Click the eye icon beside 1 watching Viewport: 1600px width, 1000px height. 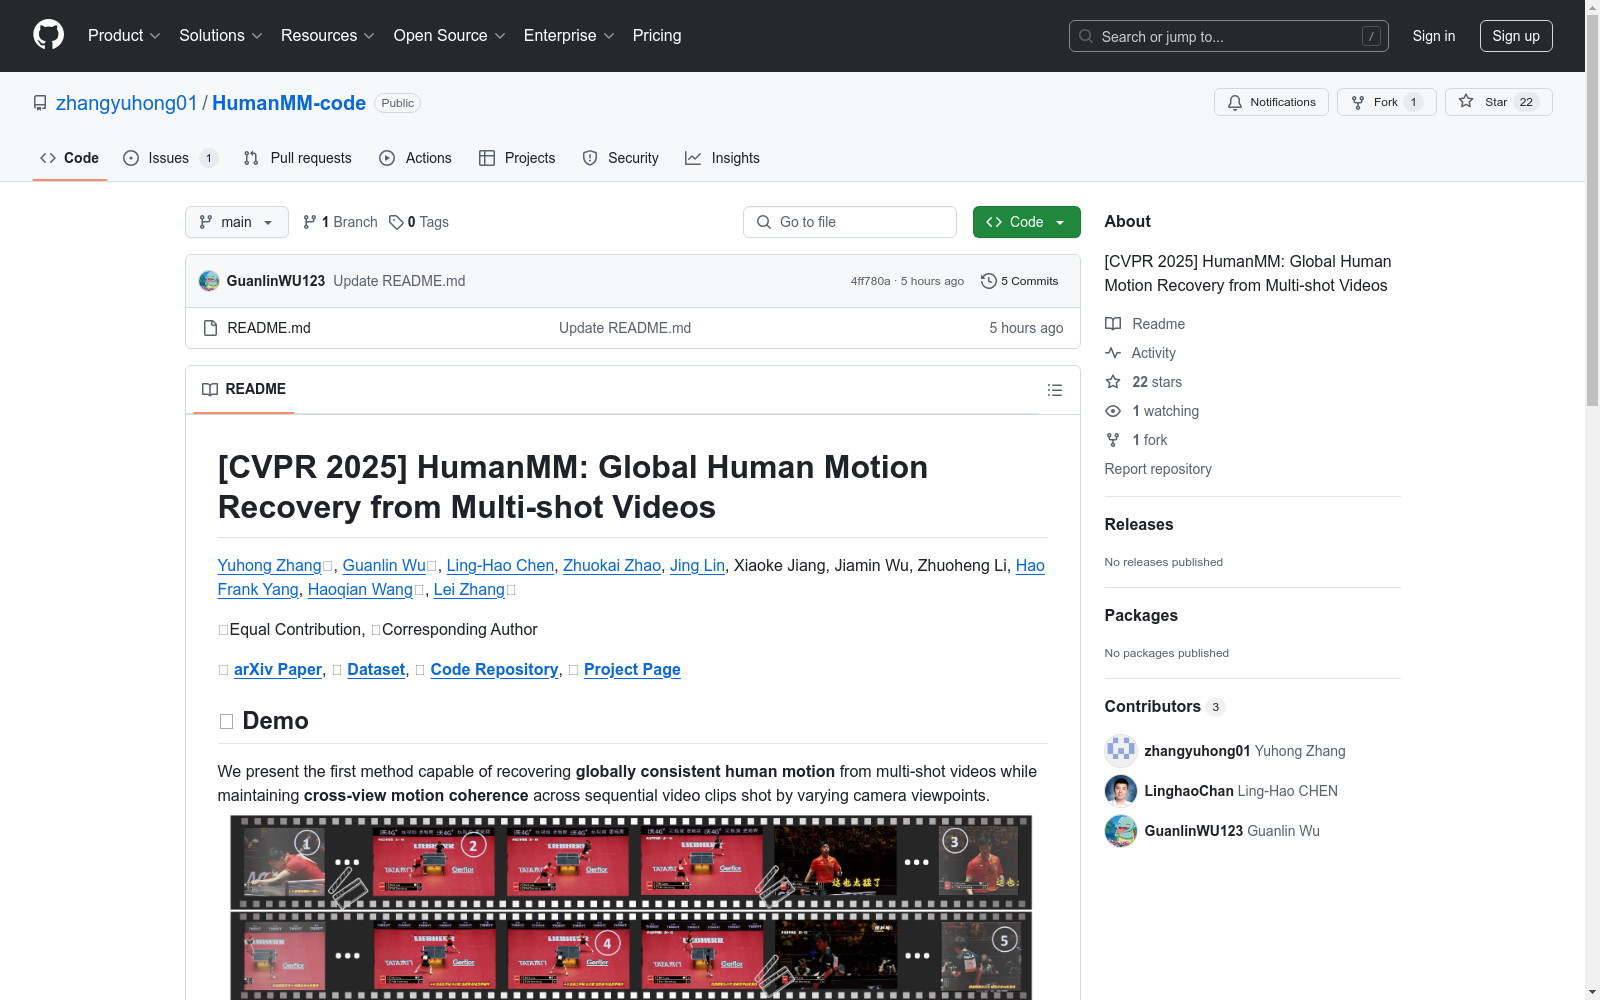click(x=1113, y=411)
